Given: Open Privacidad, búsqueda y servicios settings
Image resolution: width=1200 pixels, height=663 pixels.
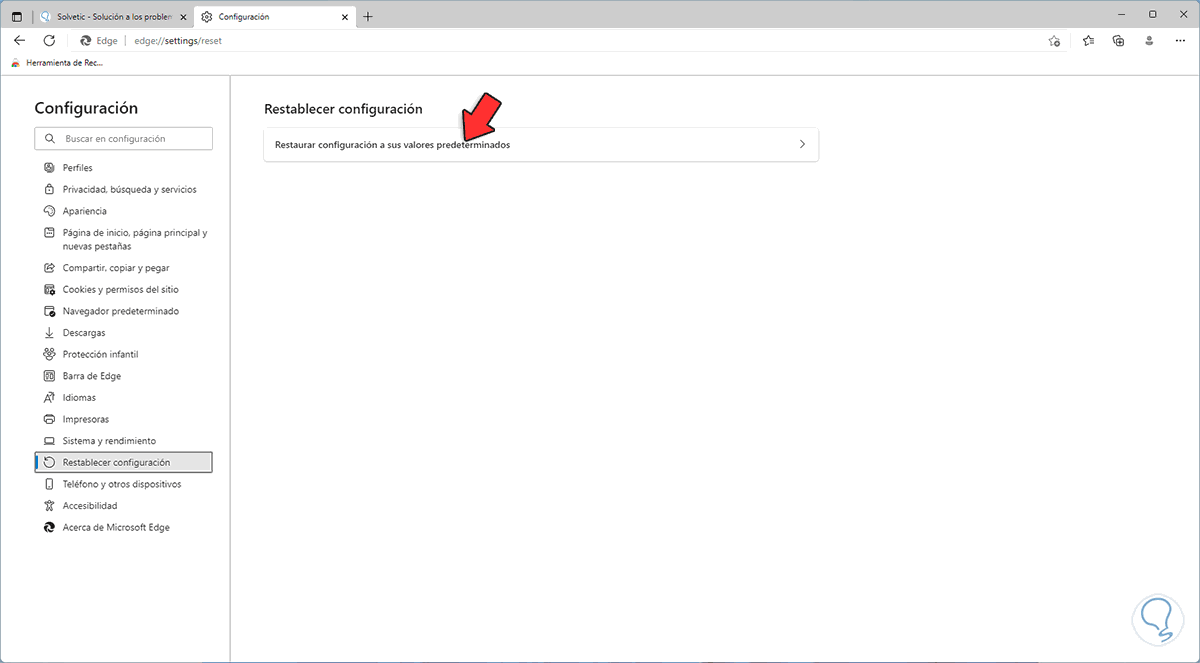Looking at the screenshot, I should (124, 189).
